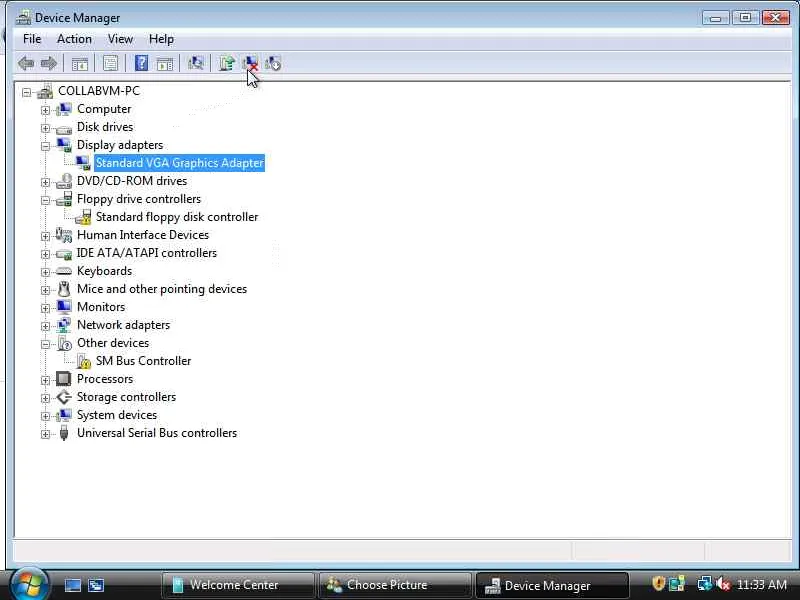Collapse the Display adapters category
The width and height of the screenshot is (800, 600).
pos(45,146)
